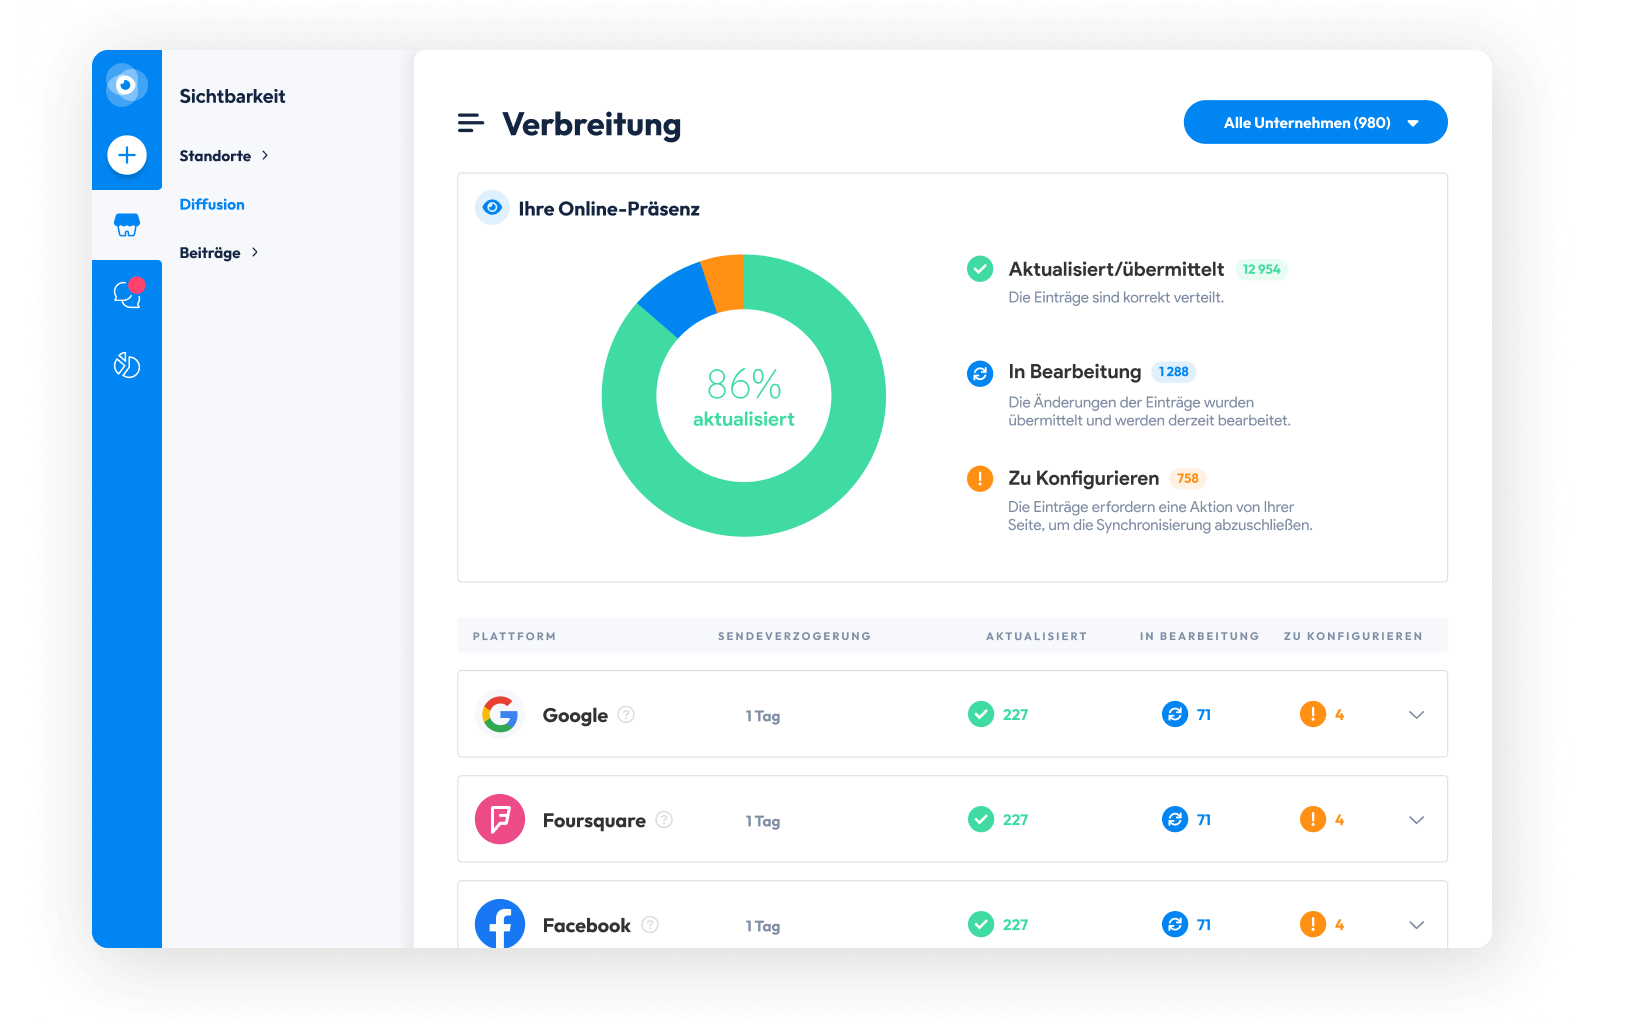This screenshot has height=1022, width=1640.
Task: Click the 227 value in Foursquare row
Action: tap(1015, 820)
